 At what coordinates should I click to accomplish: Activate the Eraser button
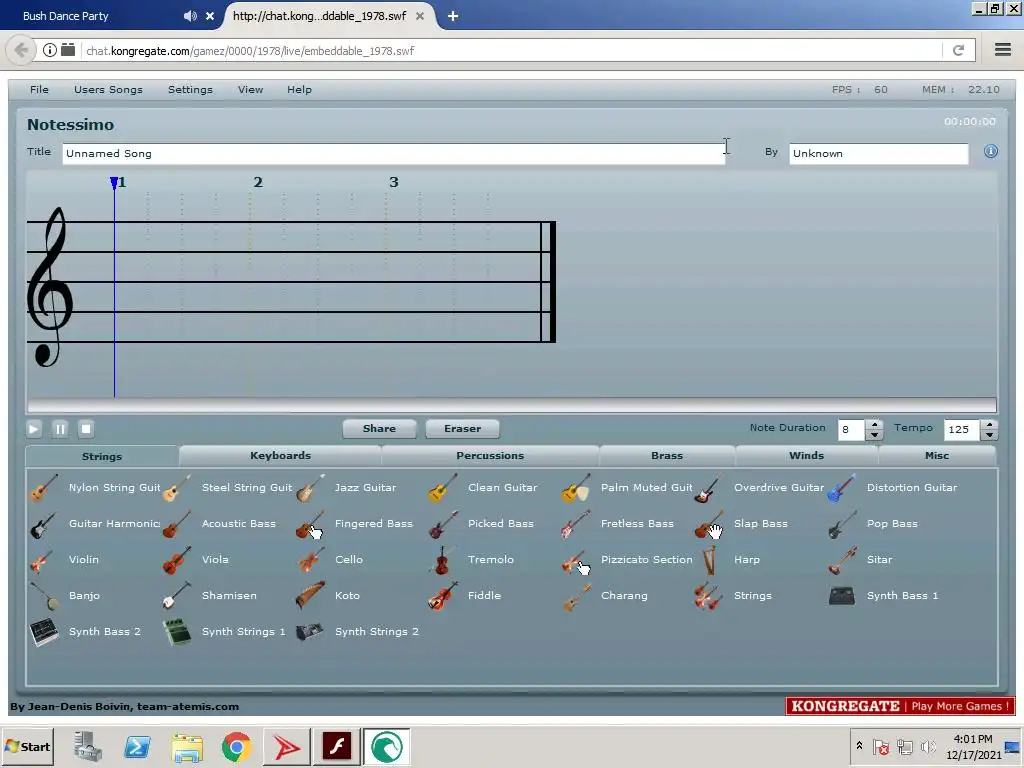pos(462,429)
